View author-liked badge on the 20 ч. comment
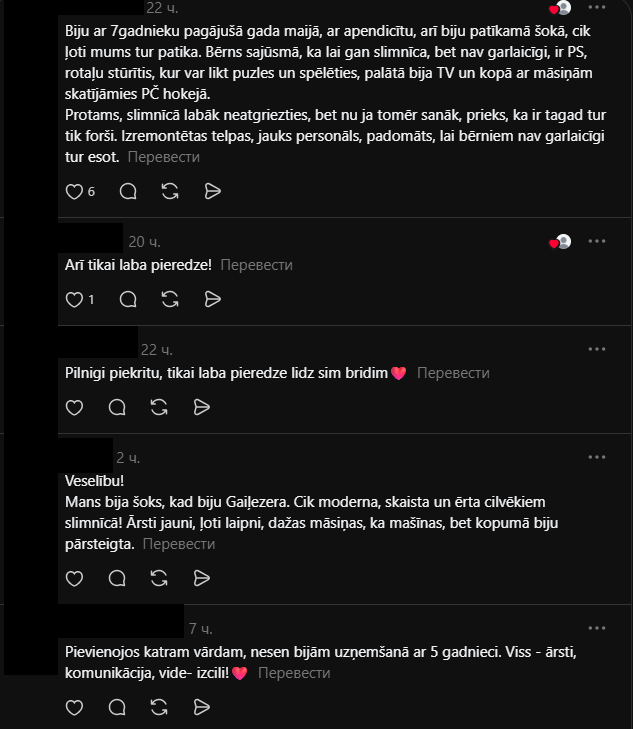 click(x=560, y=242)
